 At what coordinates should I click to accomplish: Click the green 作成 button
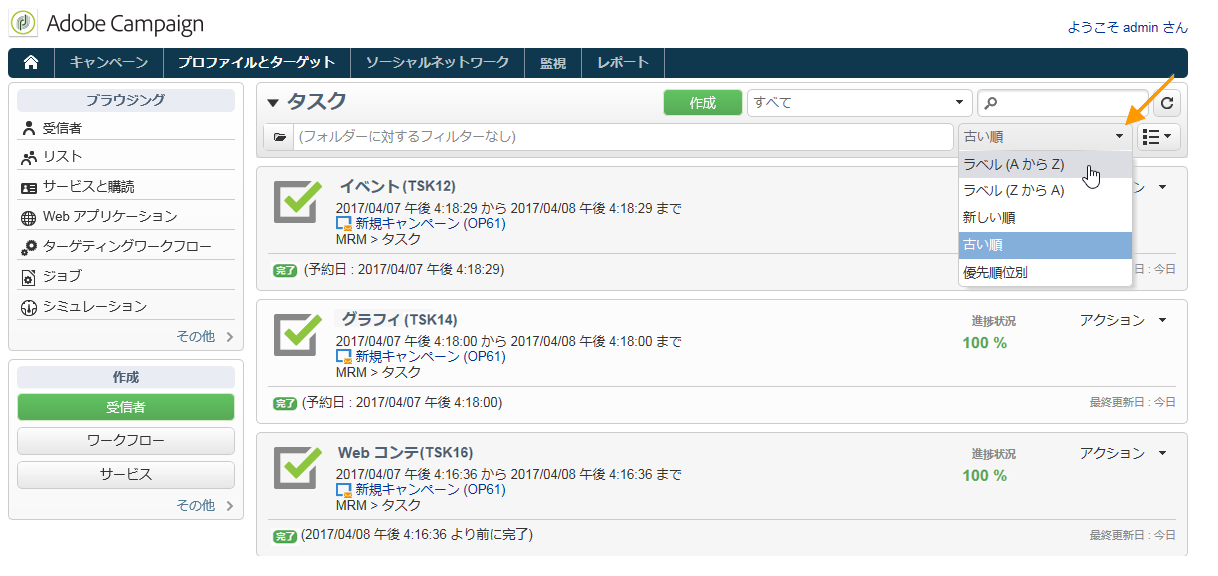(703, 103)
